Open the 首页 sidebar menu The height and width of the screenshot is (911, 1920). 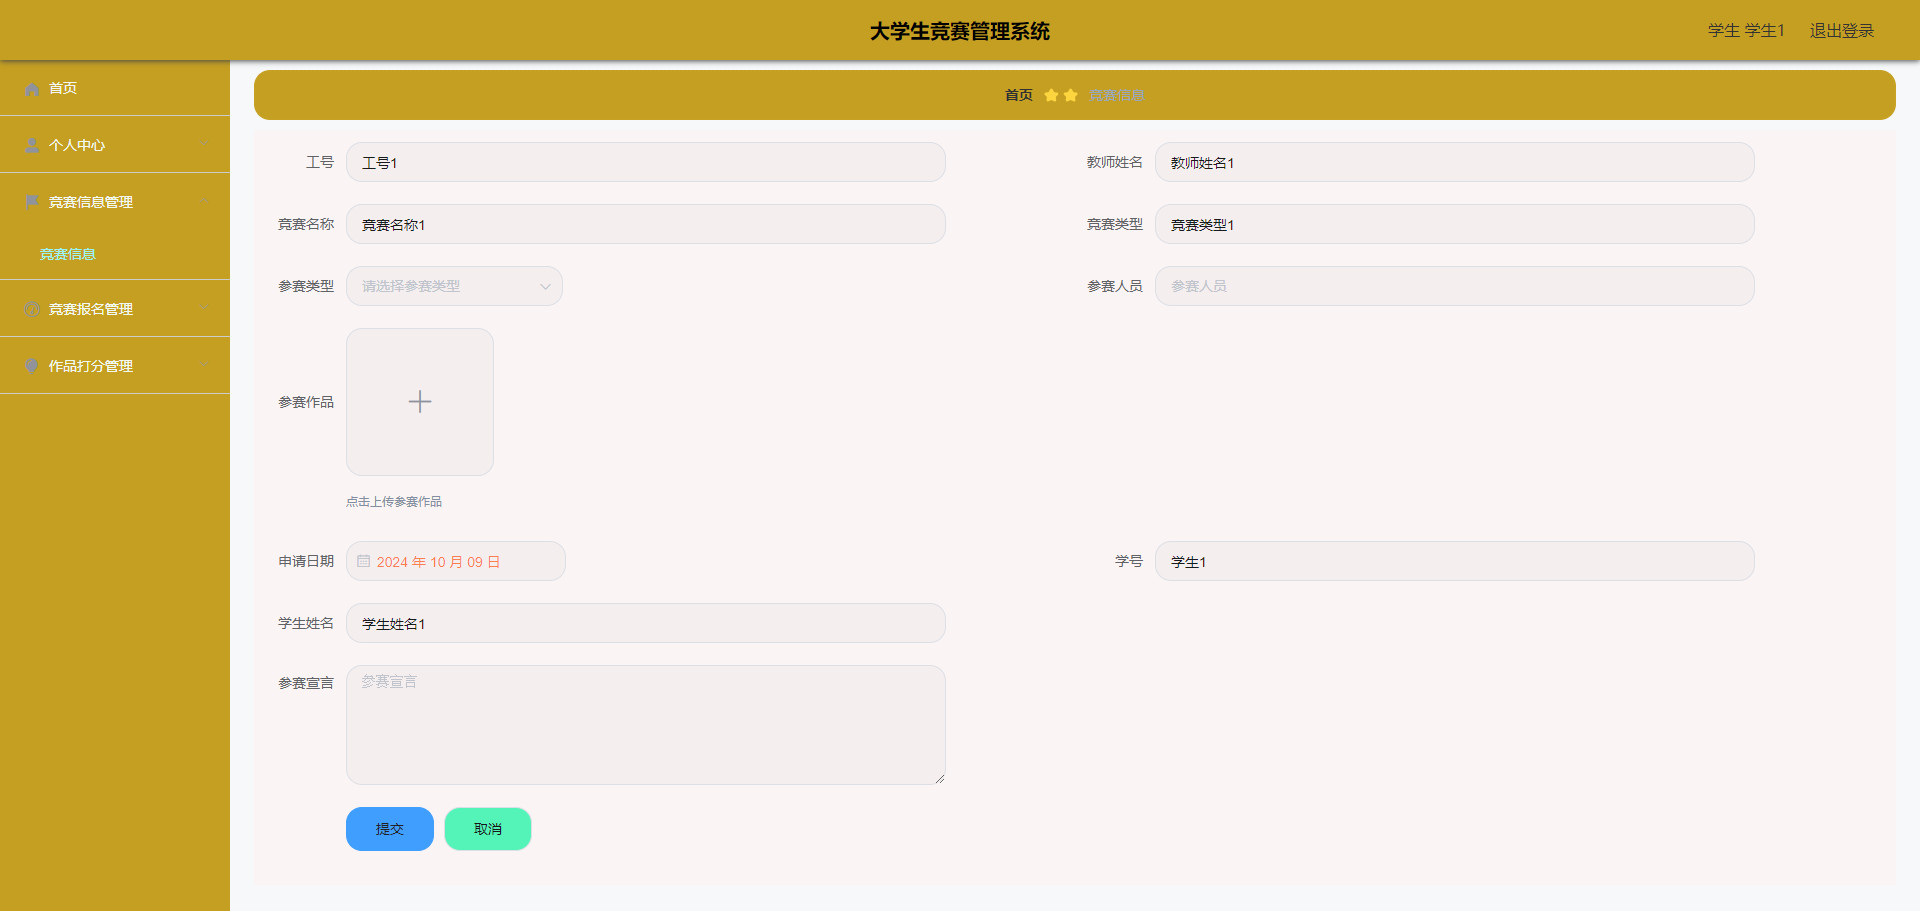(115, 88)
